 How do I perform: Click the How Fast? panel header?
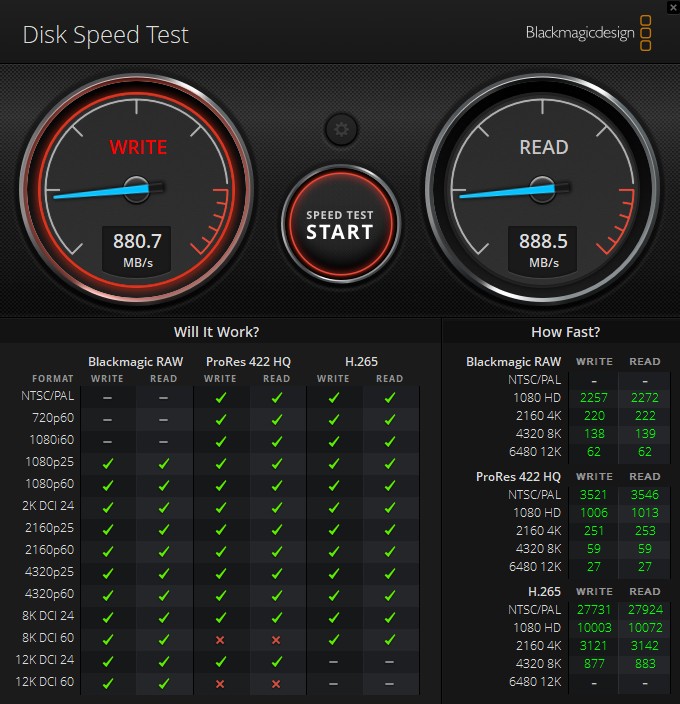point(566,332)
